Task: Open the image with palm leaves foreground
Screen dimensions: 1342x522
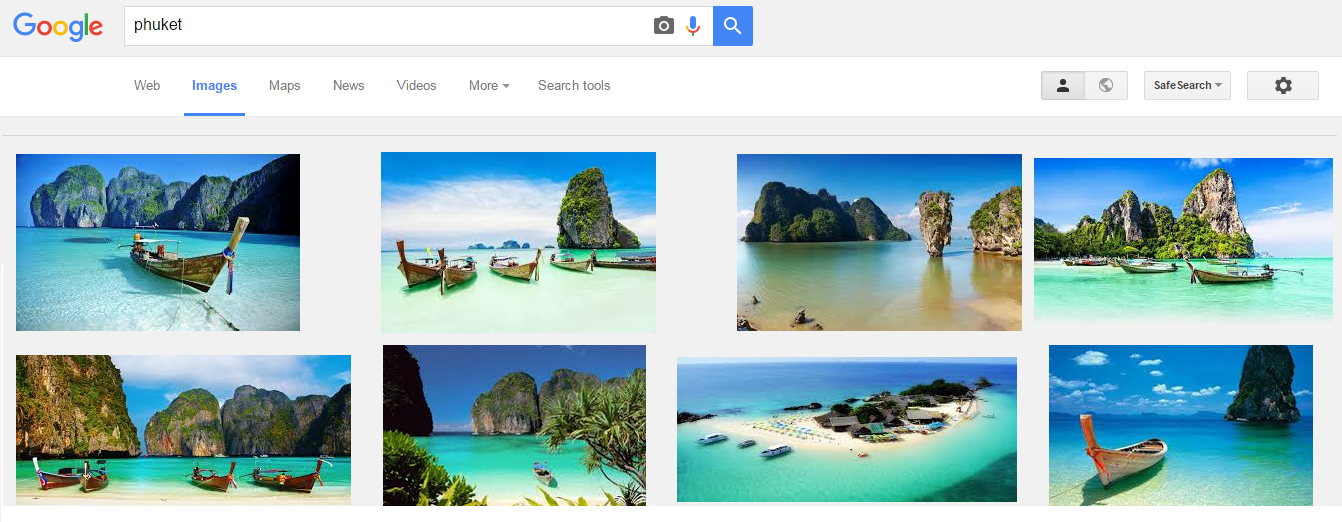Action: click(514, 425)
